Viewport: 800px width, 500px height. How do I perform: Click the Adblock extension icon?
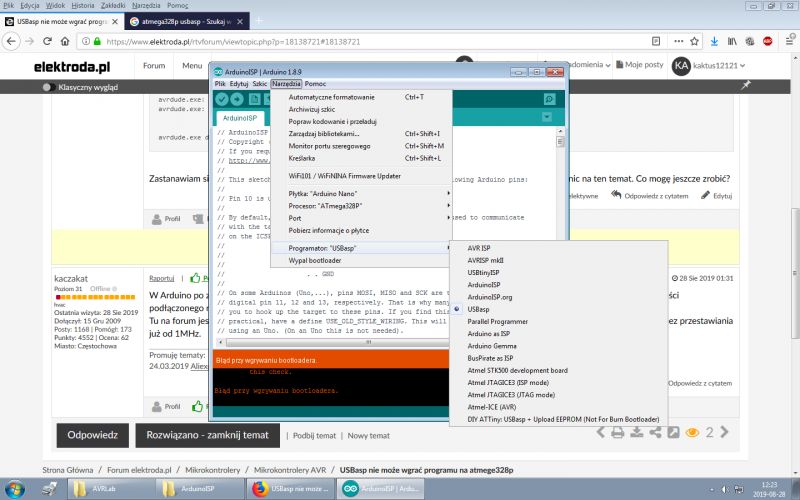coord(768,41)
